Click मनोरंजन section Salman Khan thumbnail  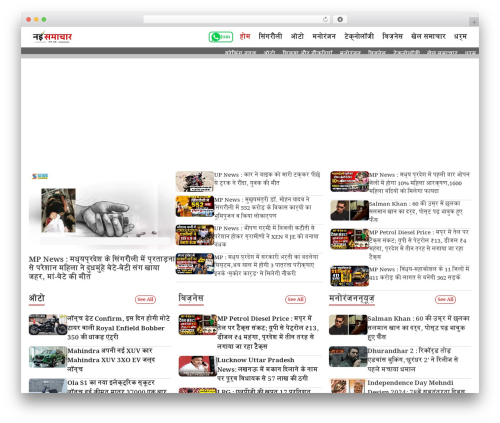348,325
